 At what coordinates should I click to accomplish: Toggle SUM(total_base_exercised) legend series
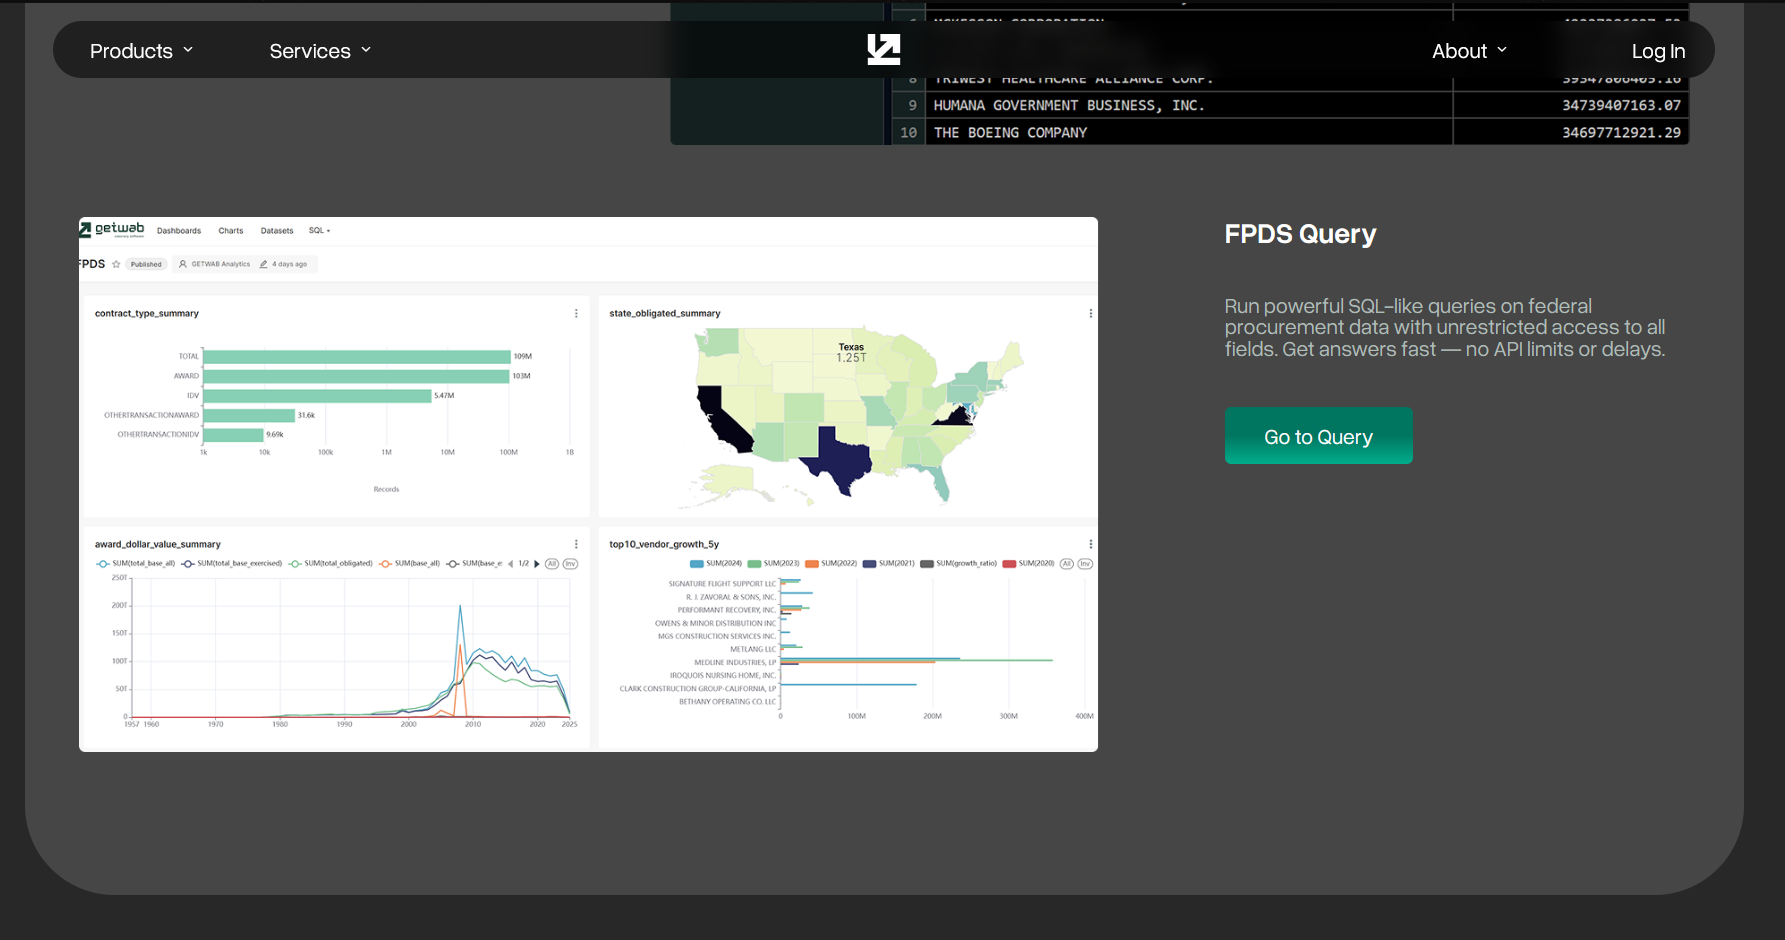[232, 564]
